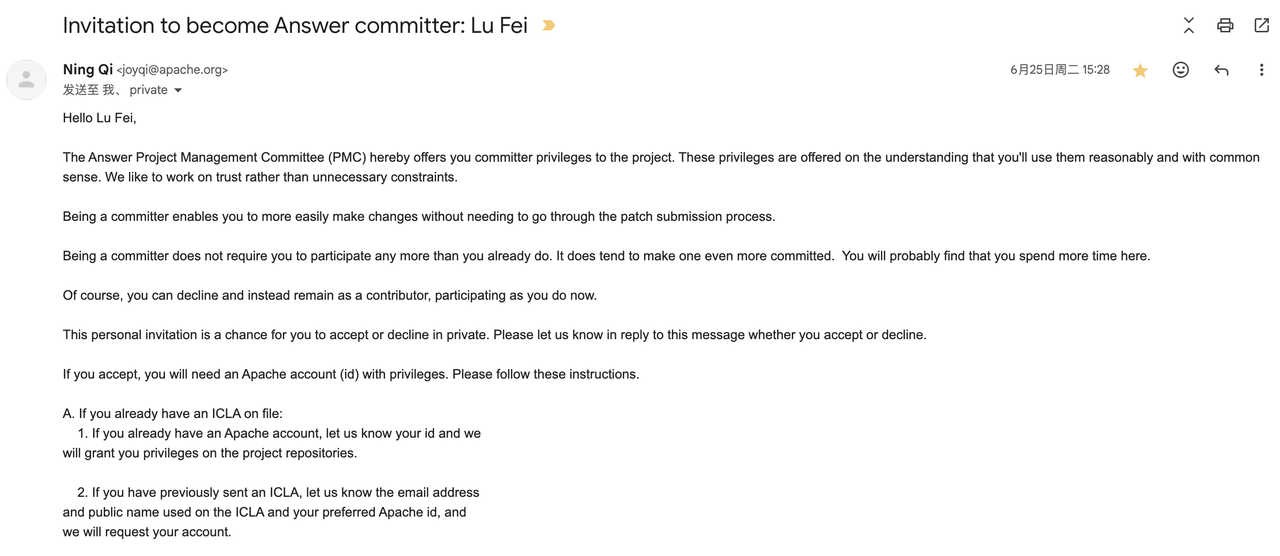Expand recipient details arrow next to private
Viewport: 1280px width, 556px height.
178,90
